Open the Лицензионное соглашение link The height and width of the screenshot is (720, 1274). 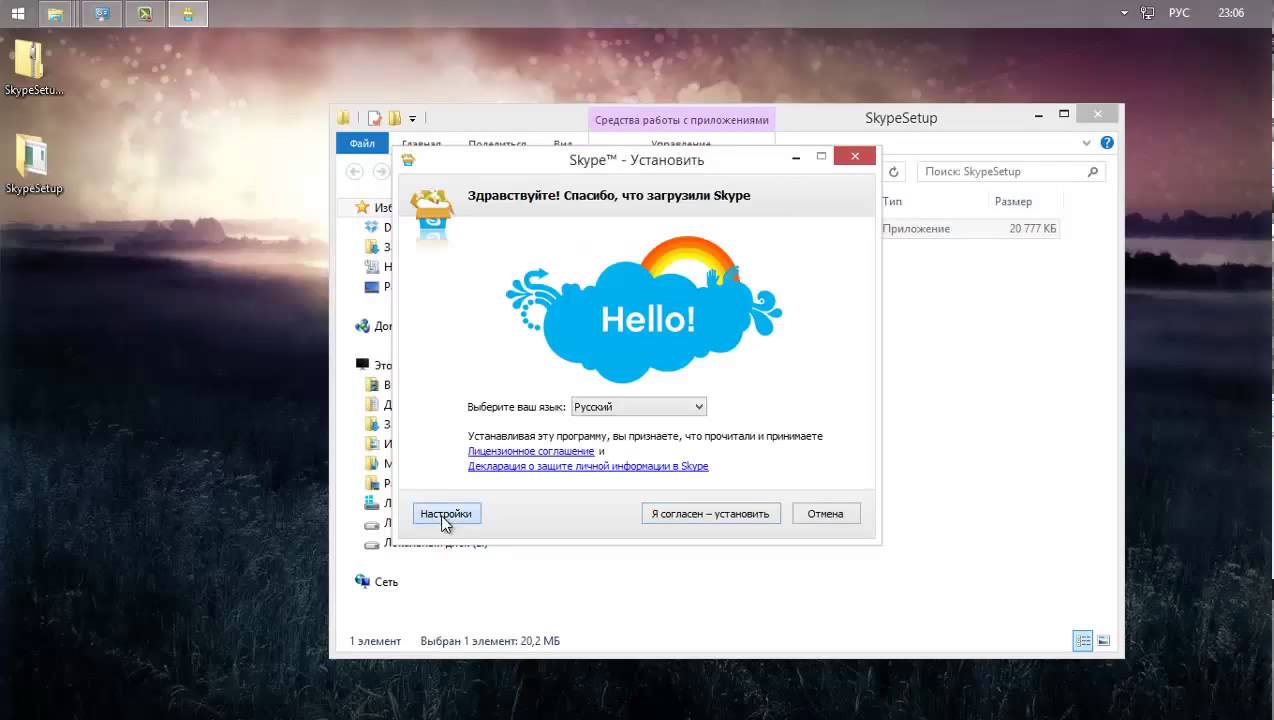coord(531,451)
